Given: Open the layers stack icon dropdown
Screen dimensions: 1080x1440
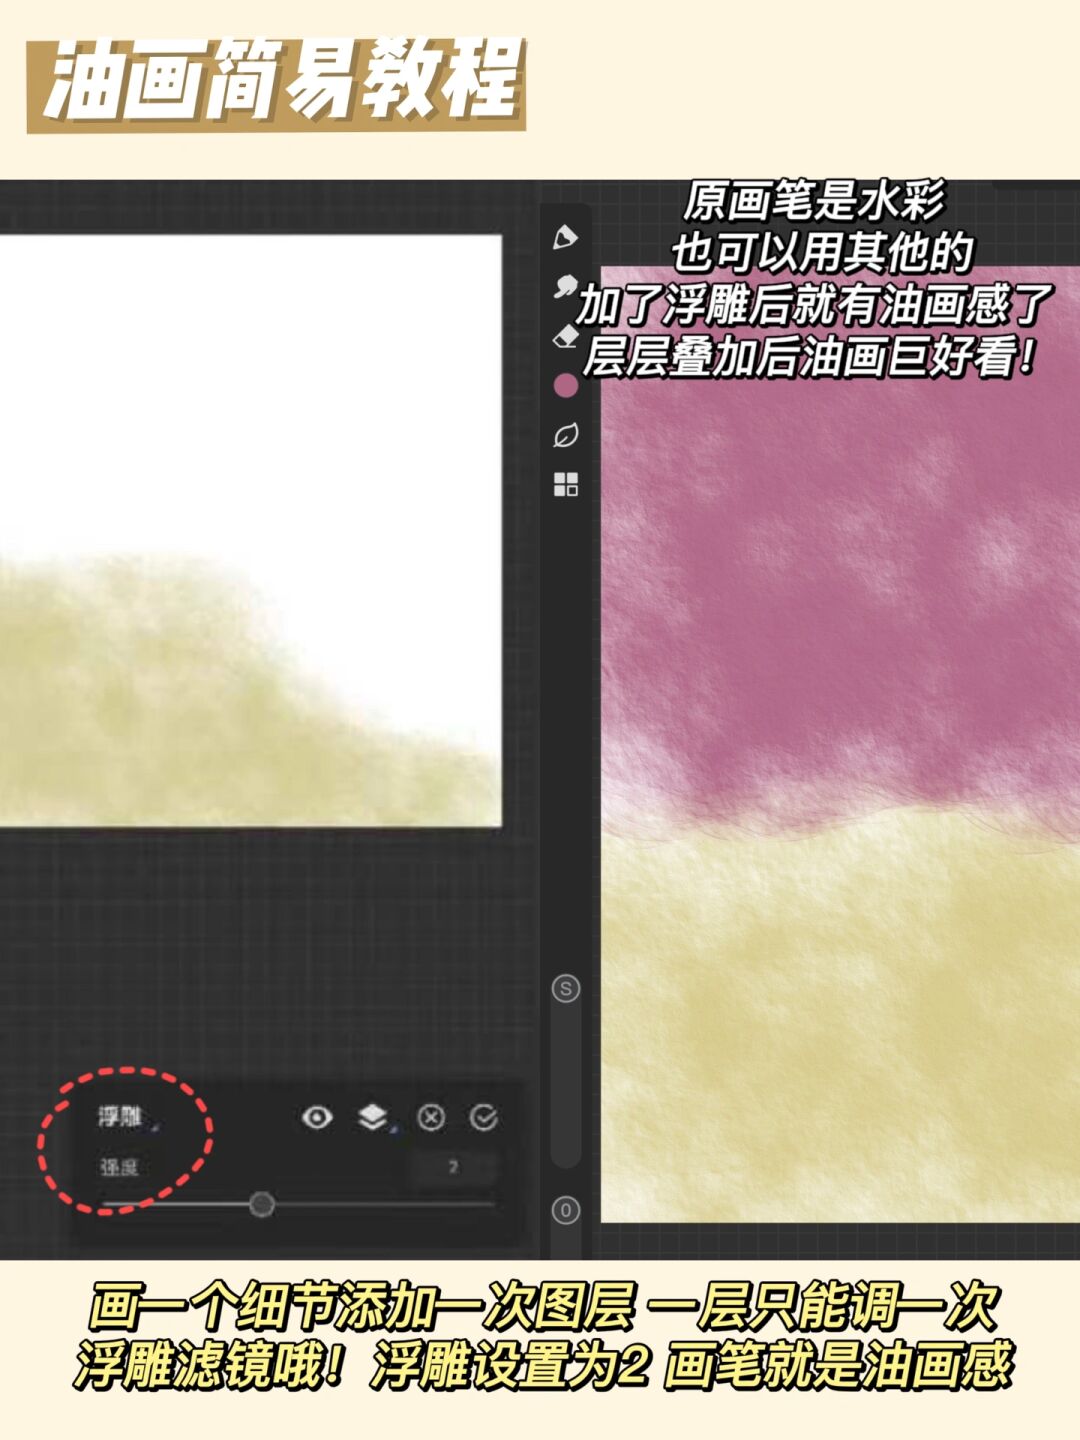Looking at the screenshot, I should click(x=374, y=1117).
